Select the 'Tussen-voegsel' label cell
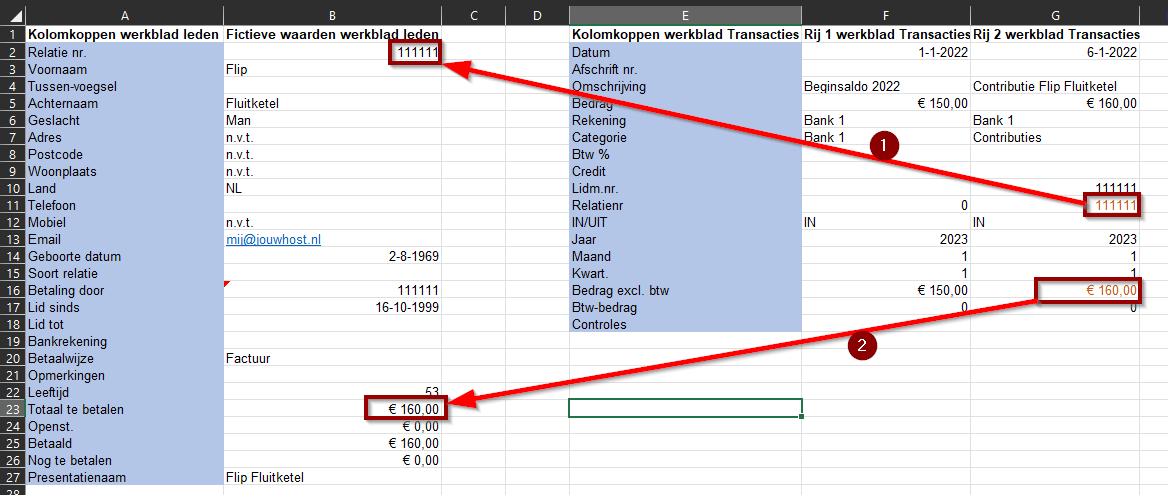 click(124, 86)
